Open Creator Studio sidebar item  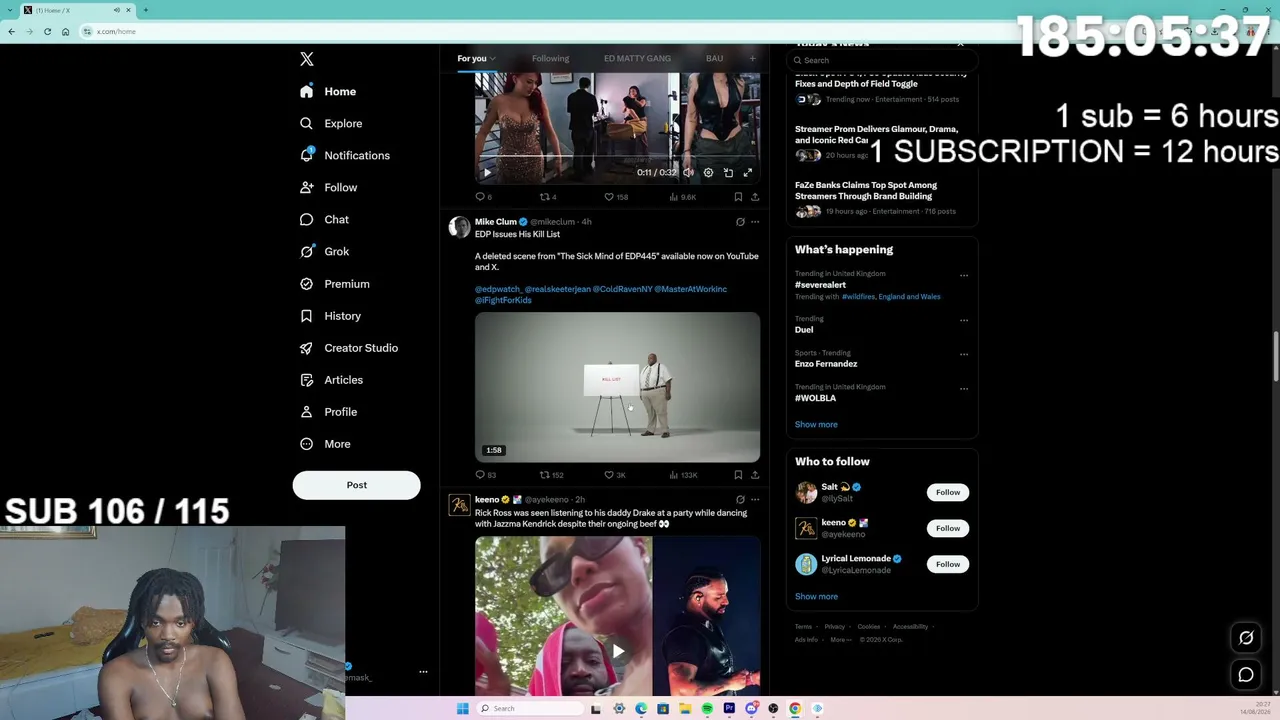point(348,348)
